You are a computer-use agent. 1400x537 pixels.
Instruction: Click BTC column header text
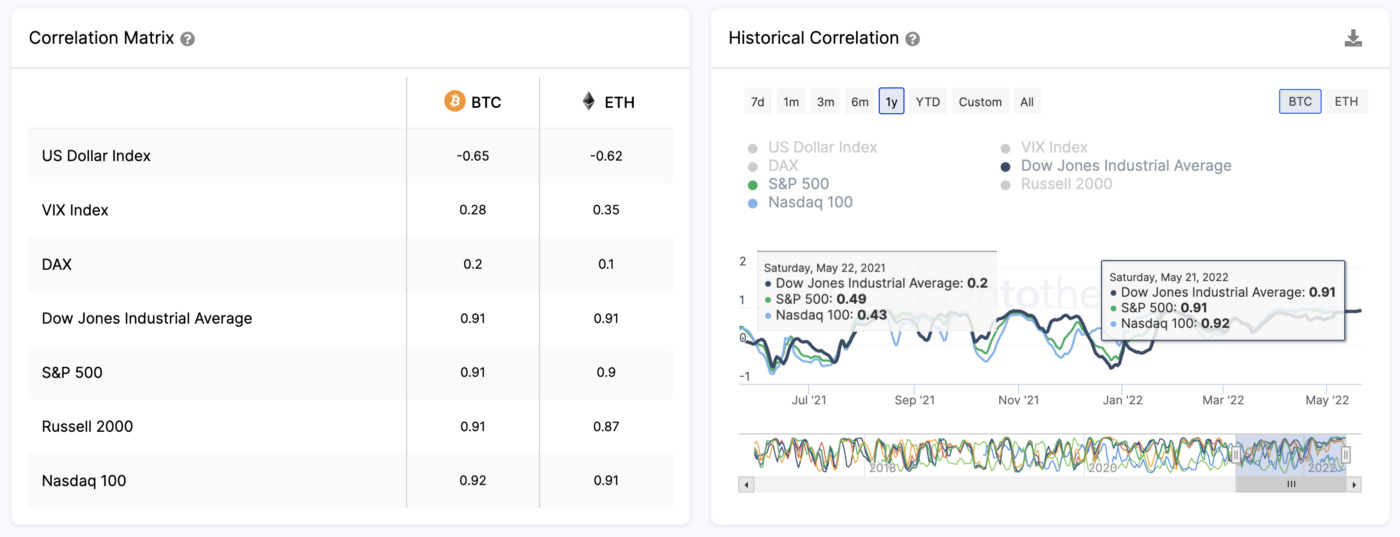tap(486, 102)
